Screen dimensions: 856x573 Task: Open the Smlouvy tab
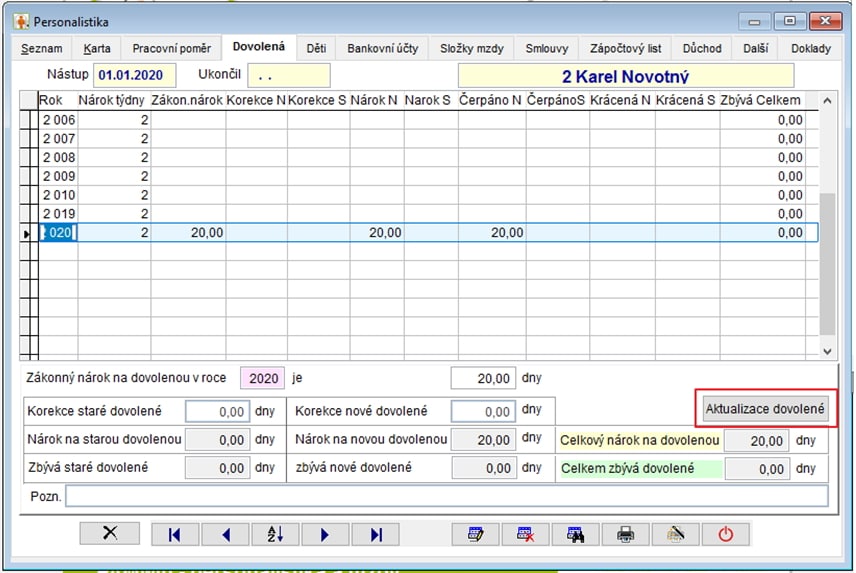tap(546, 49)
